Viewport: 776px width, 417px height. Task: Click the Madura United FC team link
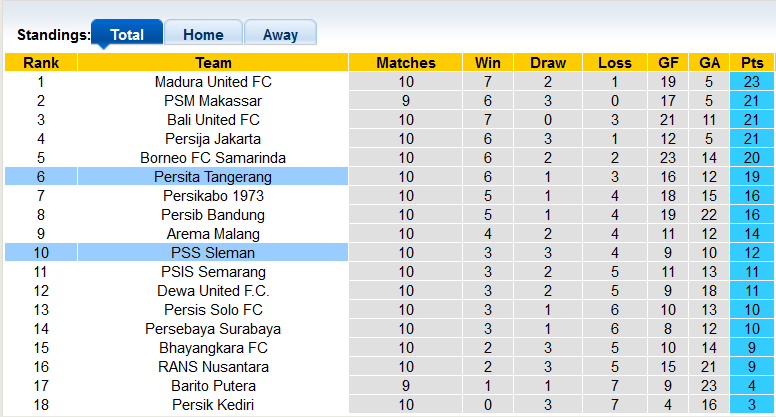coord(213,82)
